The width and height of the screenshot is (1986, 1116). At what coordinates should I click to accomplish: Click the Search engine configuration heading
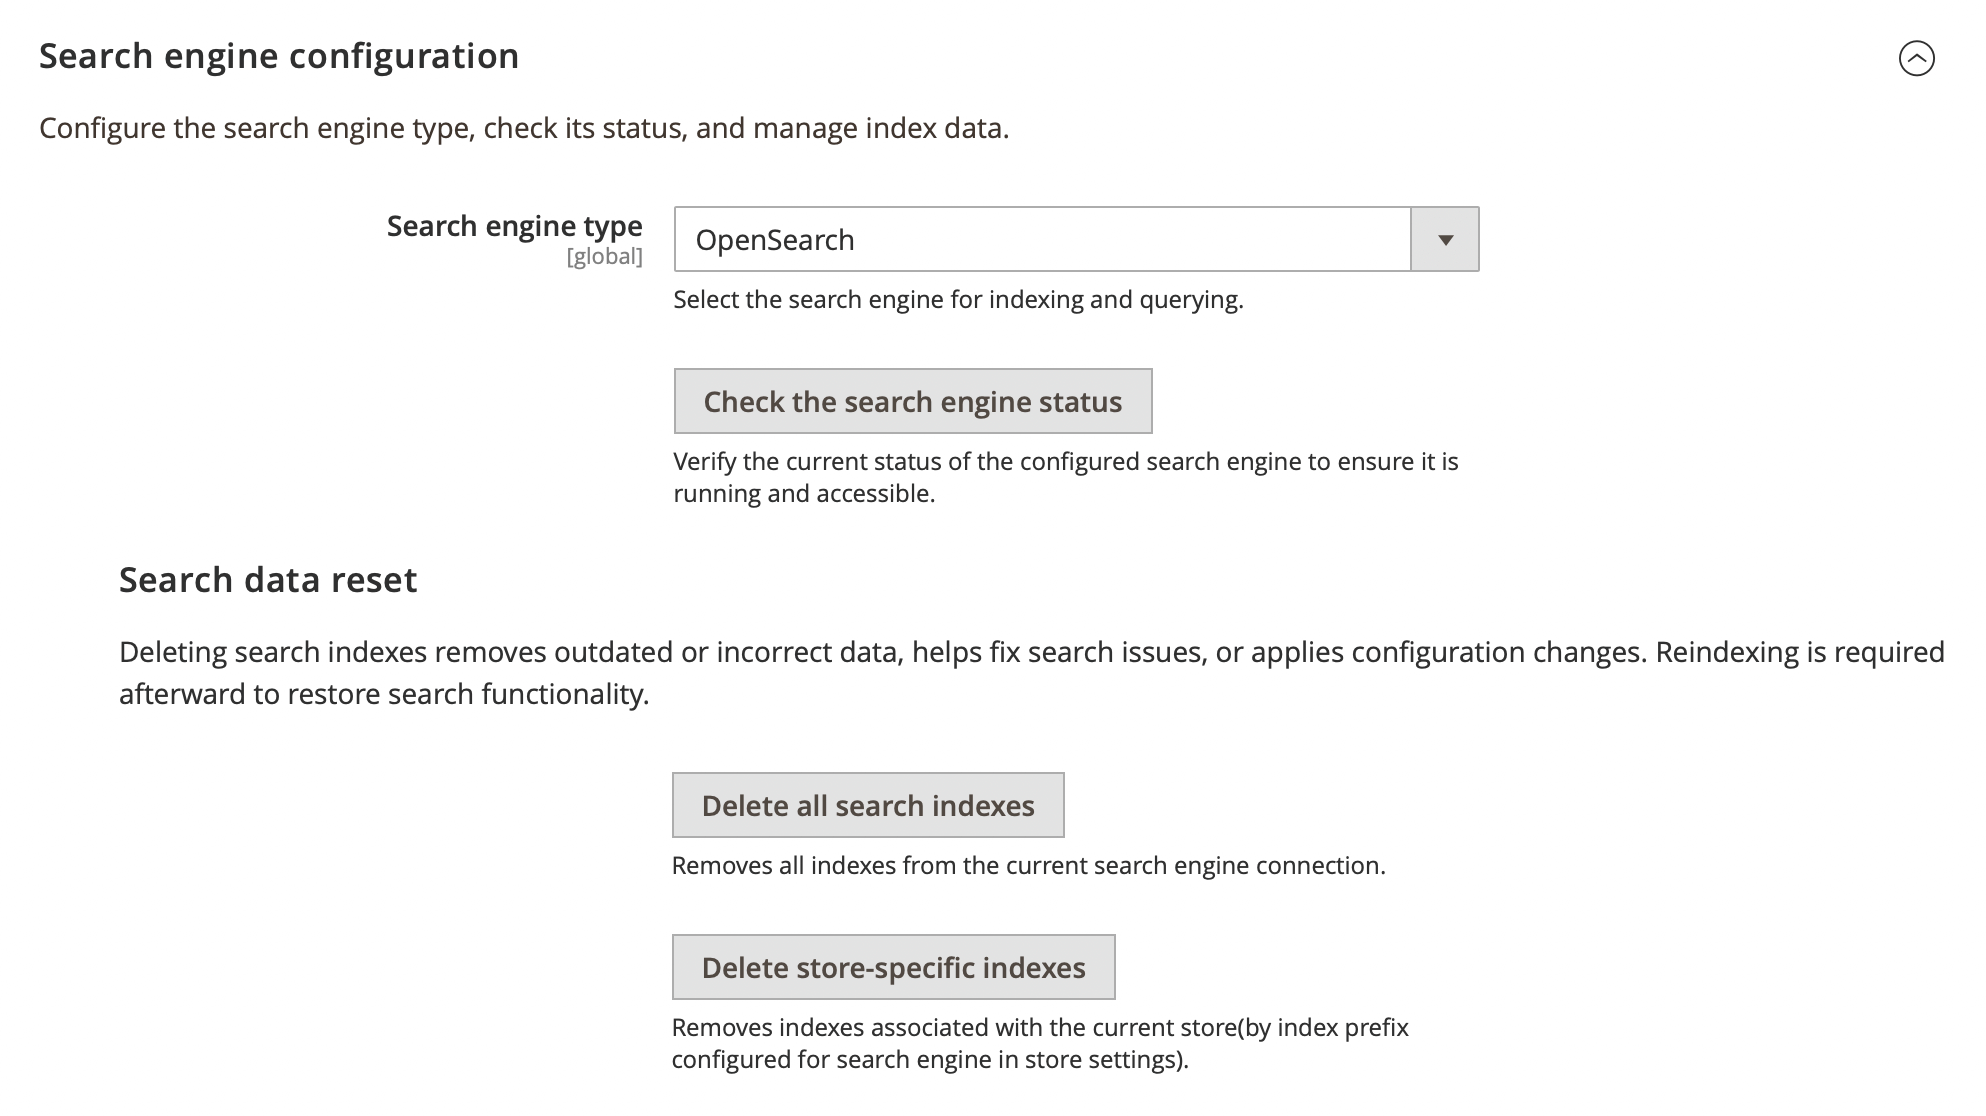coord(279,56)
